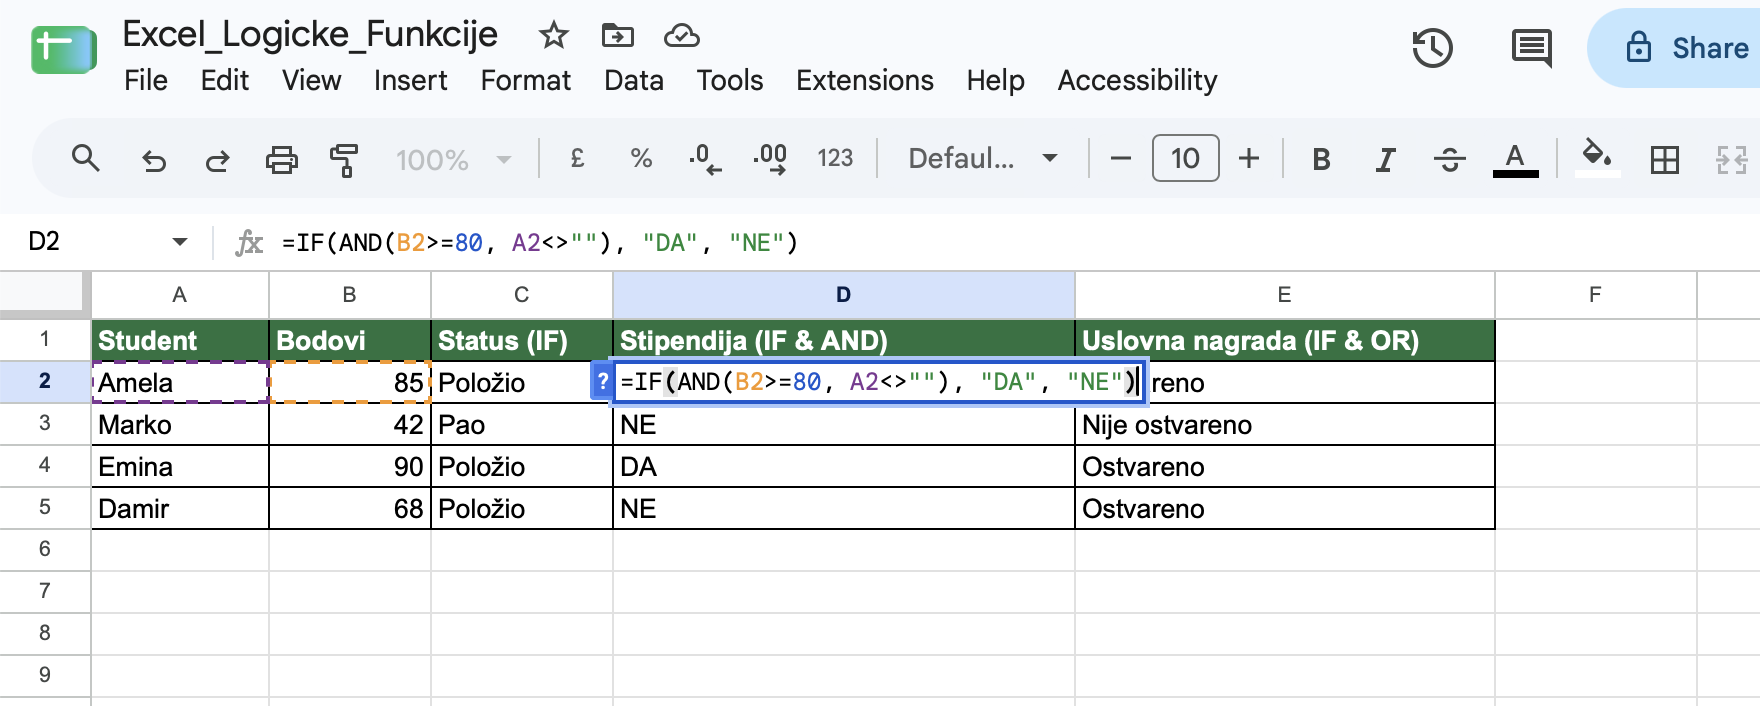Select the Nije ostvareno cell
The width and height of the screenshot is (1760, 706).
1285,424
